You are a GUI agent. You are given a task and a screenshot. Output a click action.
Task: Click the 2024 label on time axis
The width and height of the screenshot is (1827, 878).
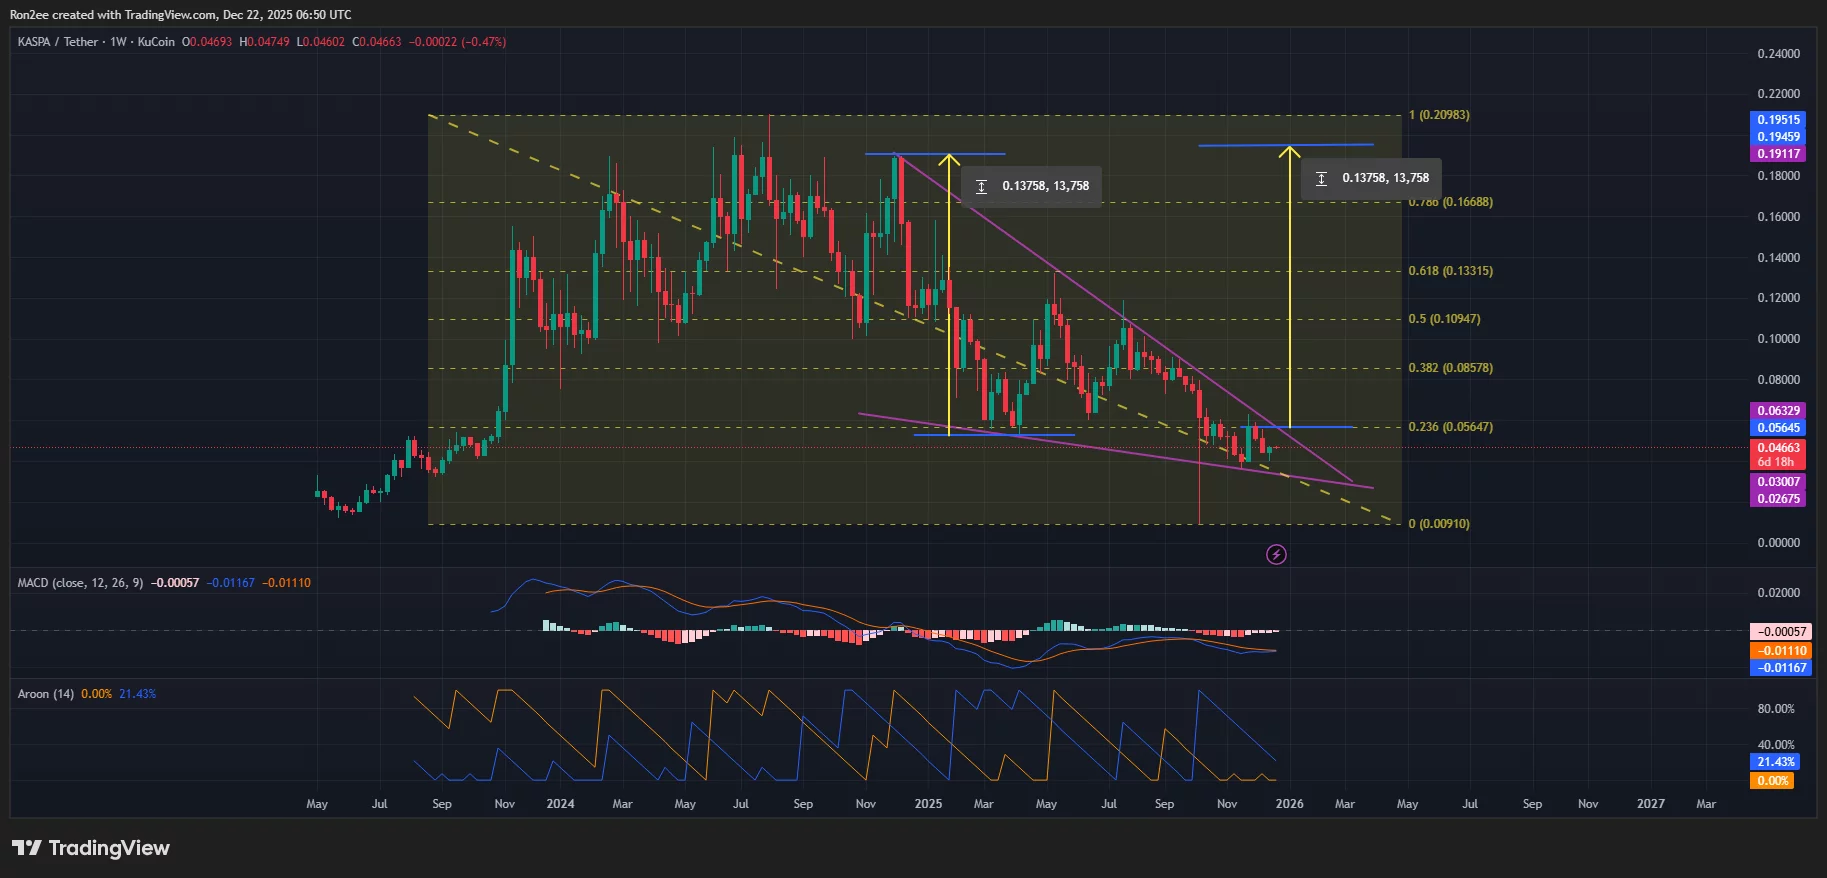[x=560, y=804]
